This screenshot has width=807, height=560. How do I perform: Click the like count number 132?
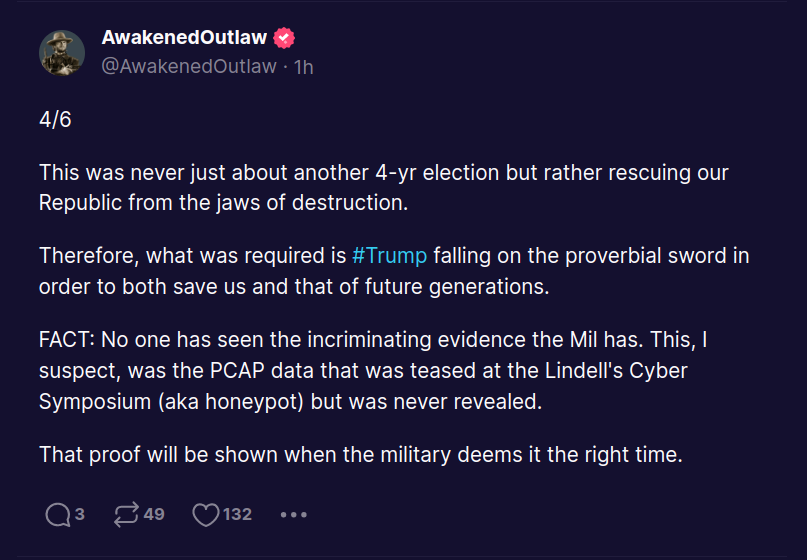[237, 514]
